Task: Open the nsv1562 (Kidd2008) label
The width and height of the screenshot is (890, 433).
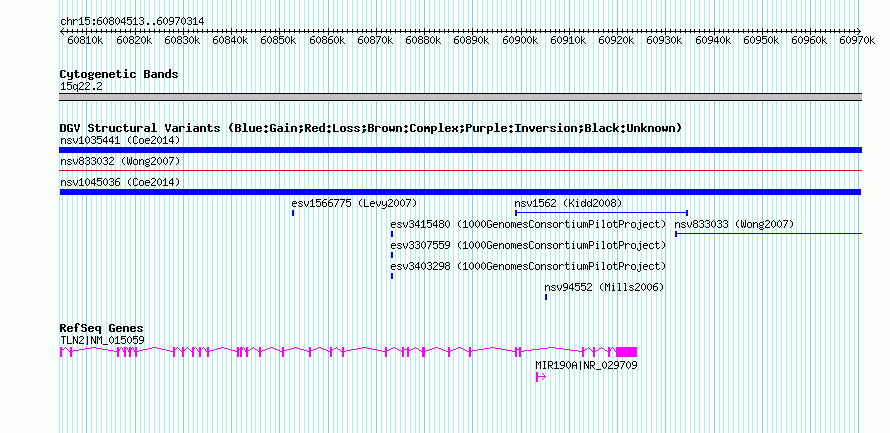Action: pos(568,203)
